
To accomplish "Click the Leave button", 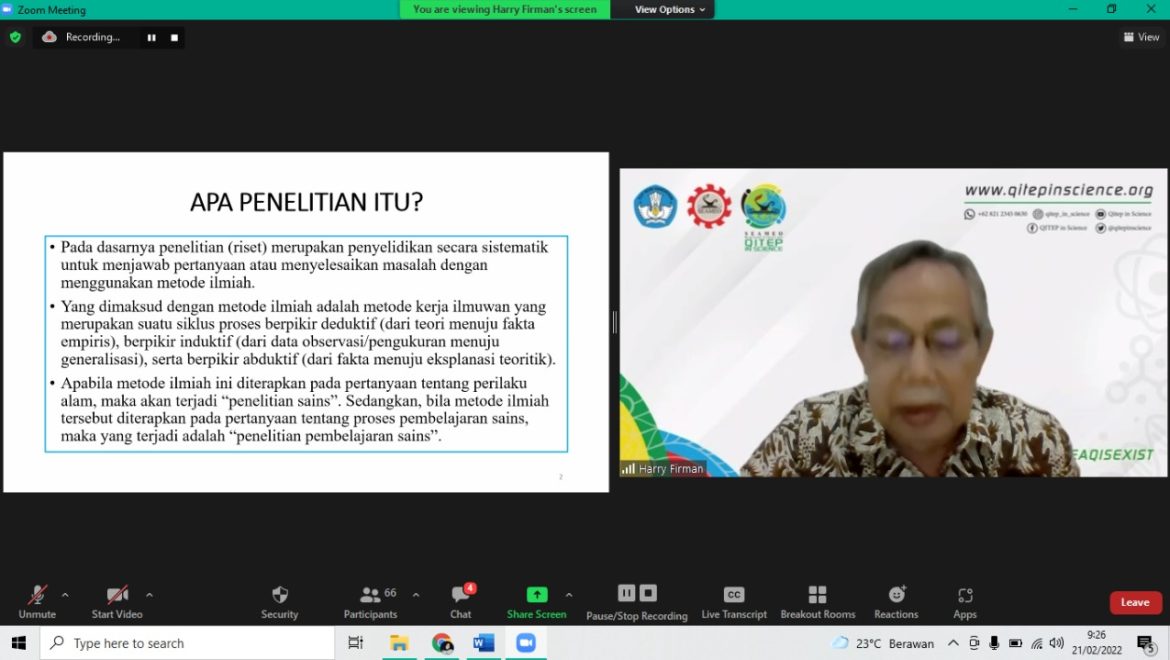I will (1134, 602).
